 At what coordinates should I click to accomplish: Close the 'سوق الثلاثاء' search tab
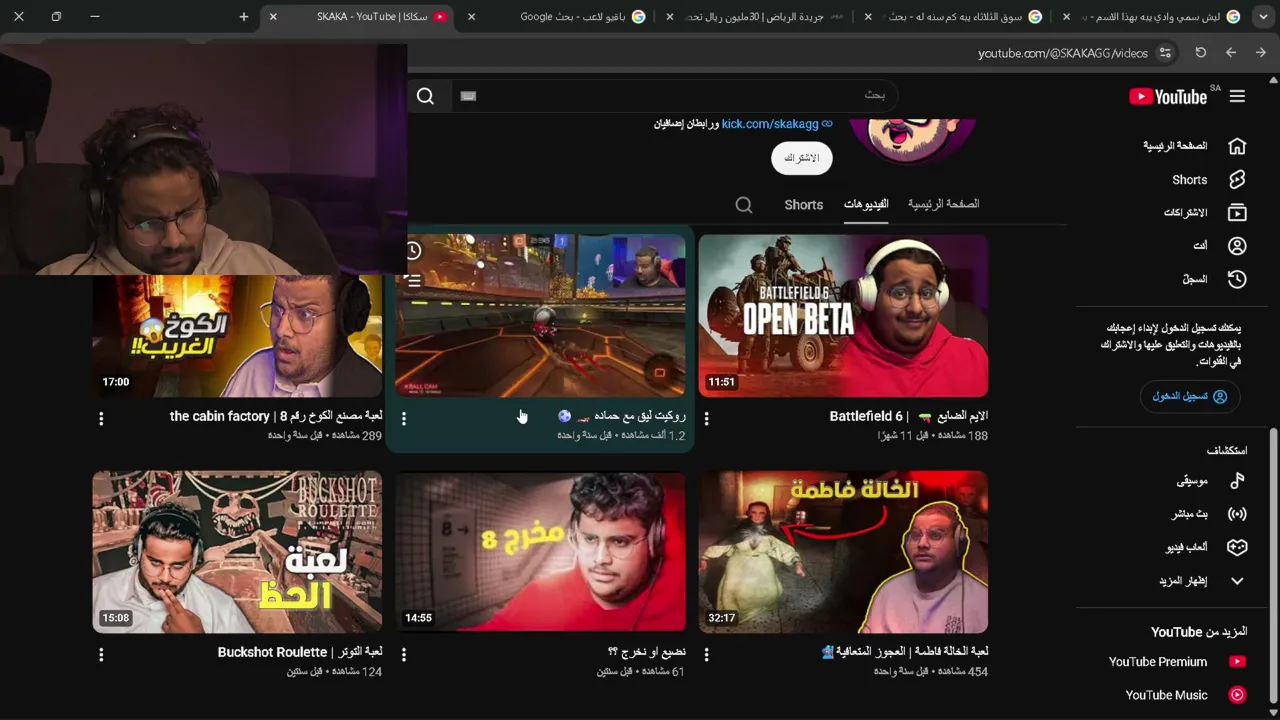point(868,17)
